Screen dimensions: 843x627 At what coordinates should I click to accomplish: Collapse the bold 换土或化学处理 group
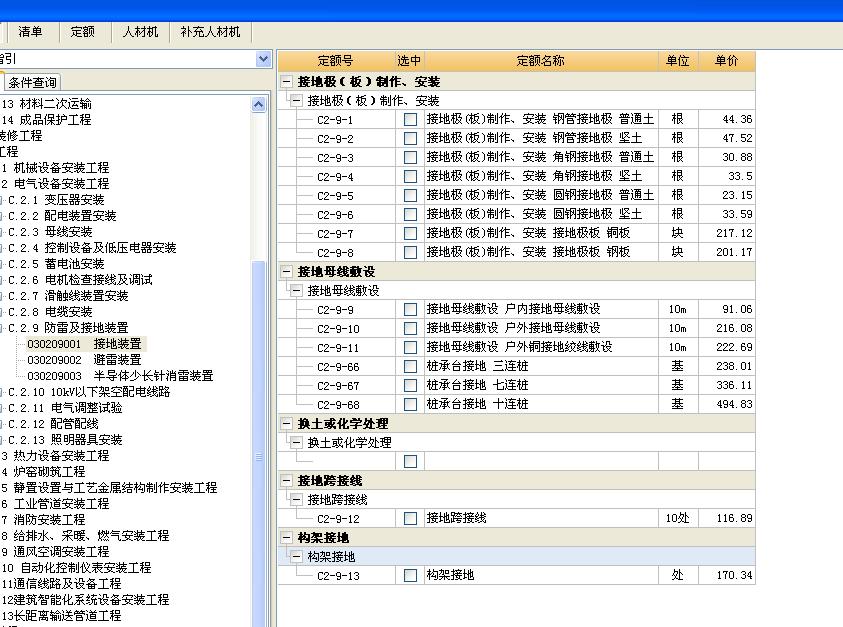287,424
